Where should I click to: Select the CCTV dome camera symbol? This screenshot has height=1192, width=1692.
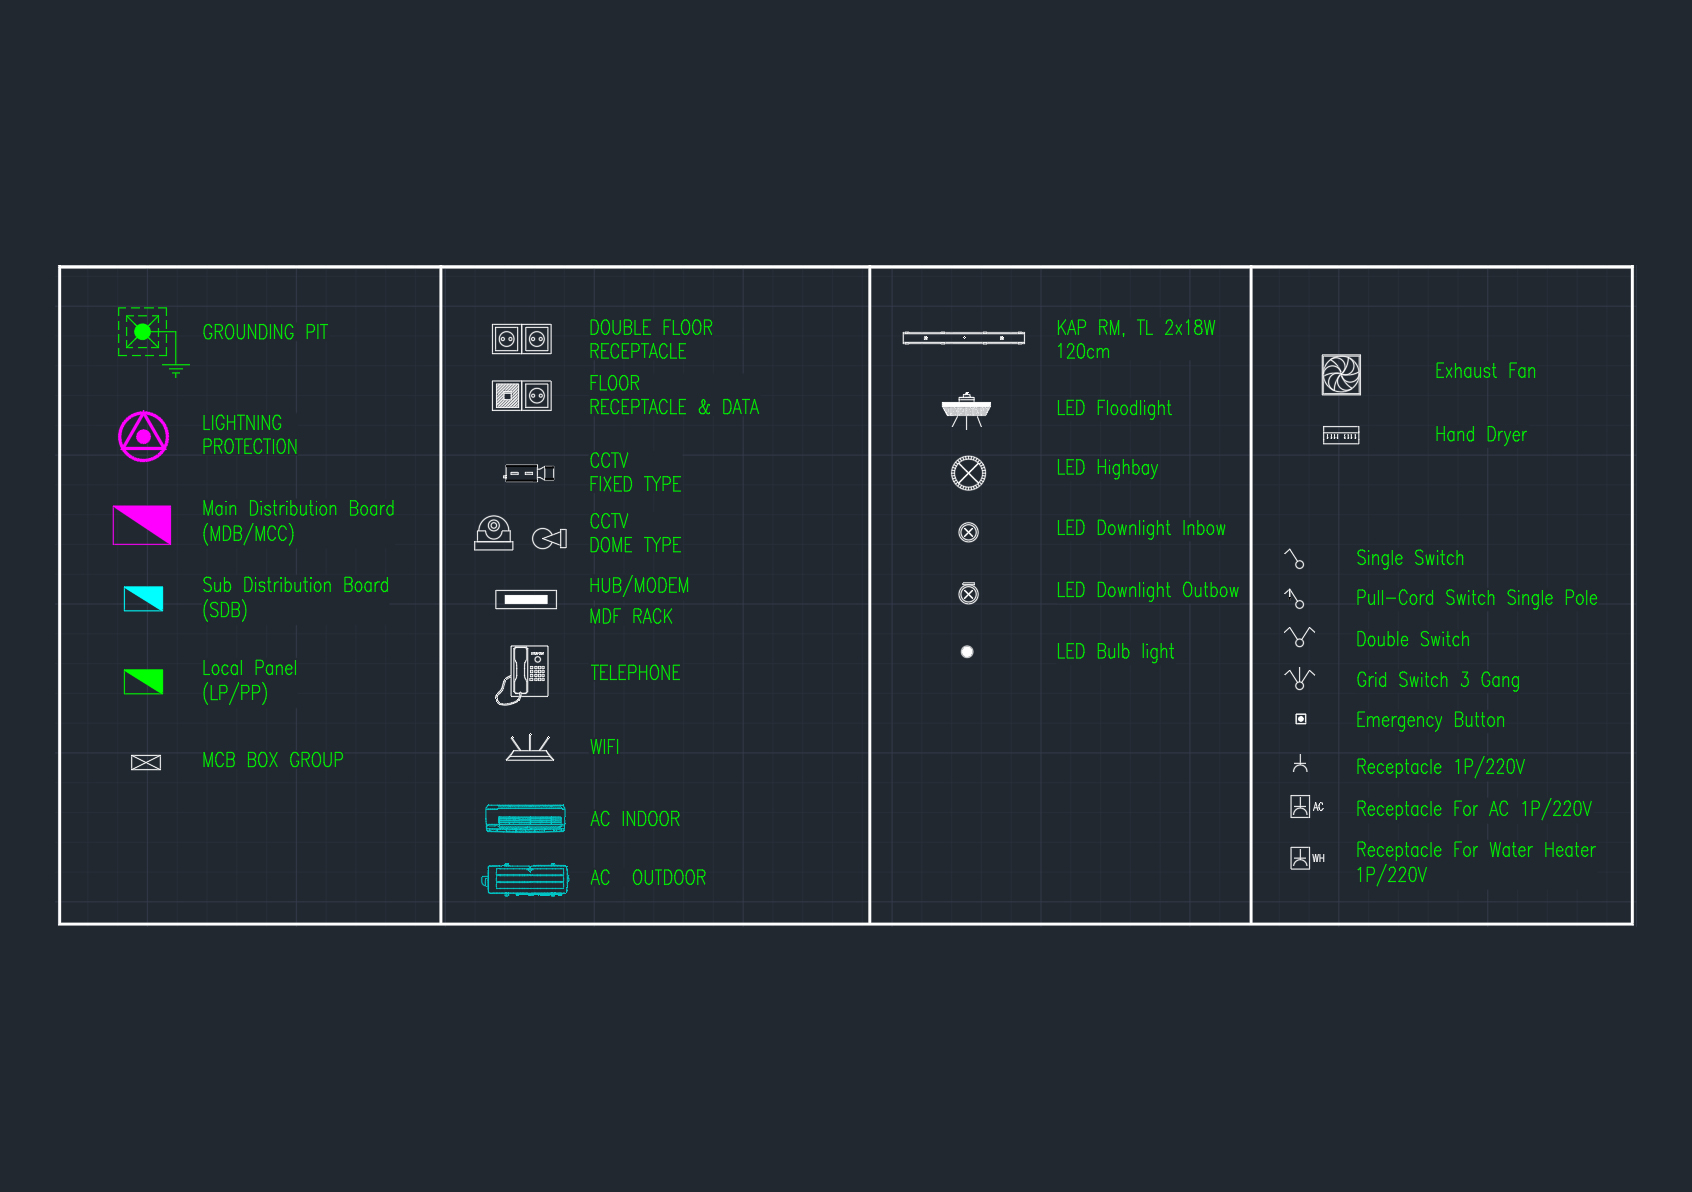[494, 534]
